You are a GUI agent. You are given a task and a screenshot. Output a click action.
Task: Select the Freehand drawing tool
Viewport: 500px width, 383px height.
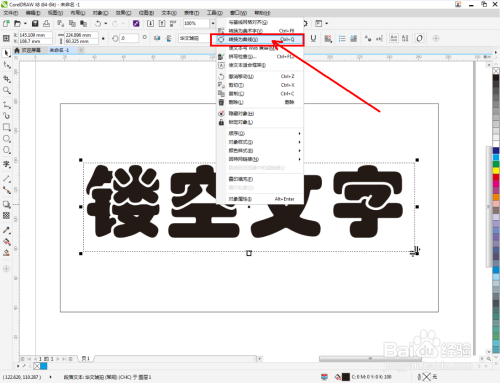coord(6,105)
